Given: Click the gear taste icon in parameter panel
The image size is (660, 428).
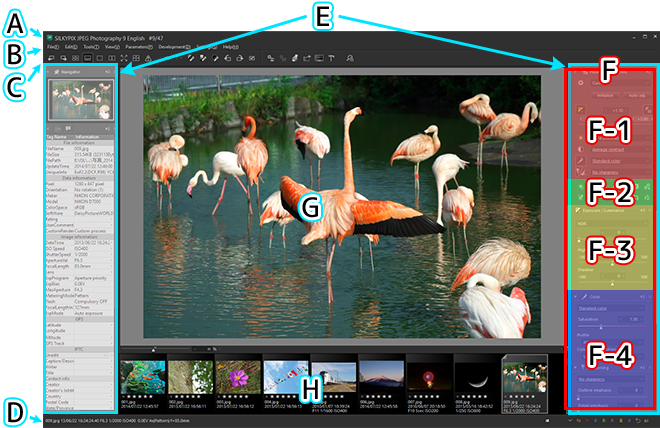Looking at the screenshot, I should tap(580, 82).
